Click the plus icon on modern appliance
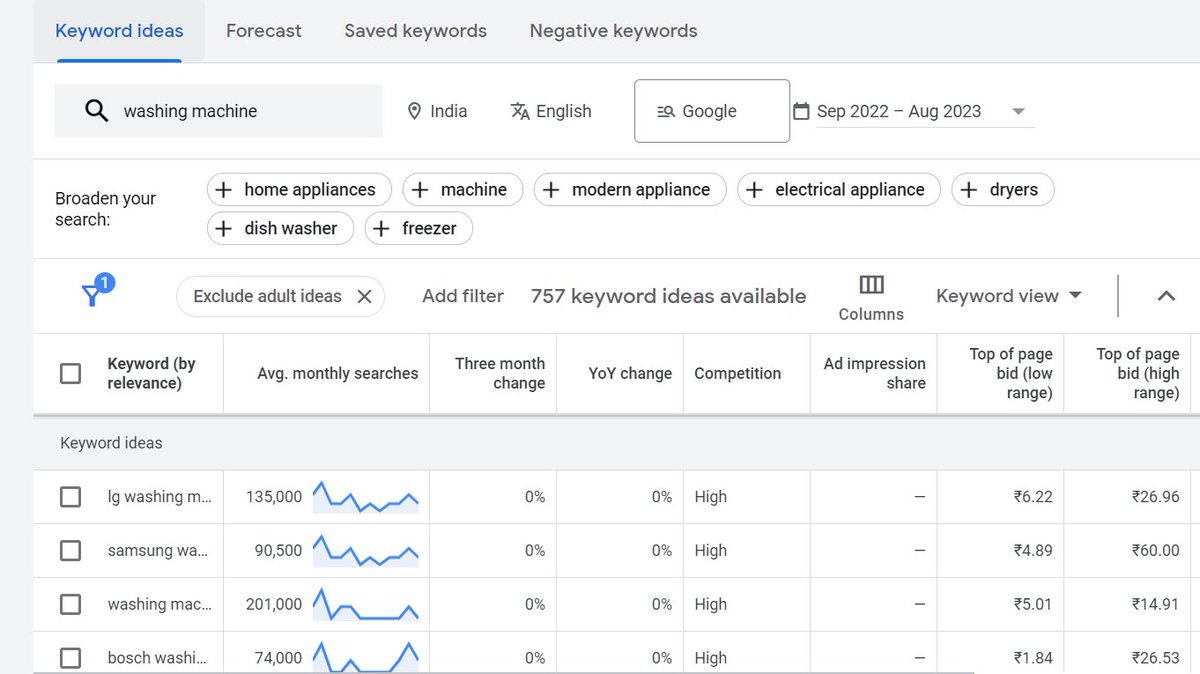The width and height of the screenshot is (1200, 674). coord(552,190)
